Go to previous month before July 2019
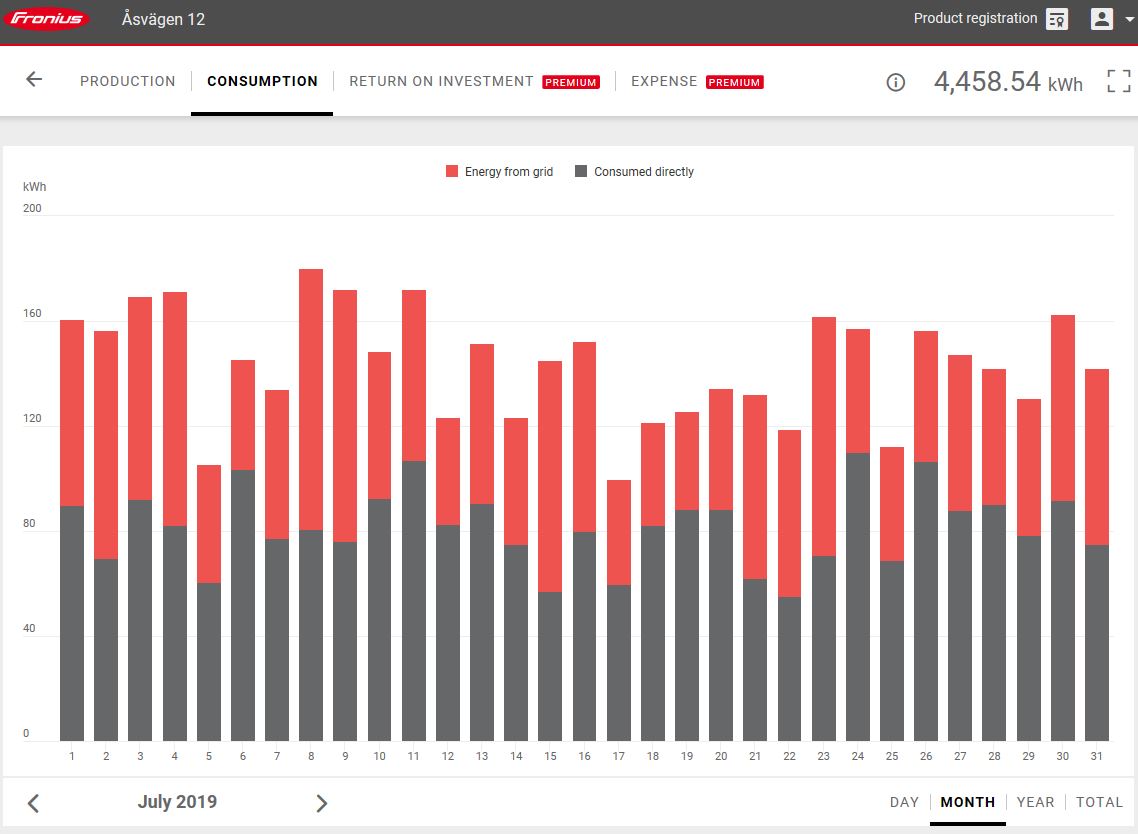This screenshot has height=834, width=1138. click(x=33, y=803)
